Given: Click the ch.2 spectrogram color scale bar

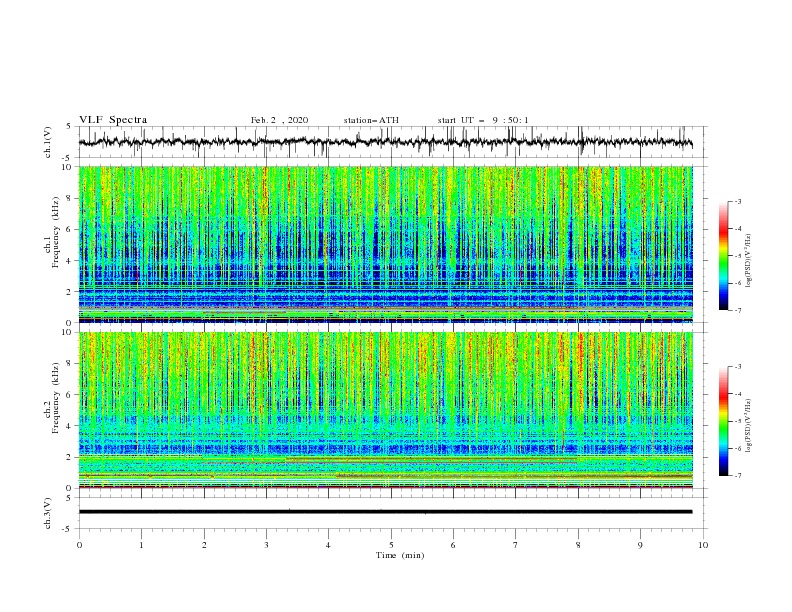Looking at the screenshot, I should click(723, 421).
